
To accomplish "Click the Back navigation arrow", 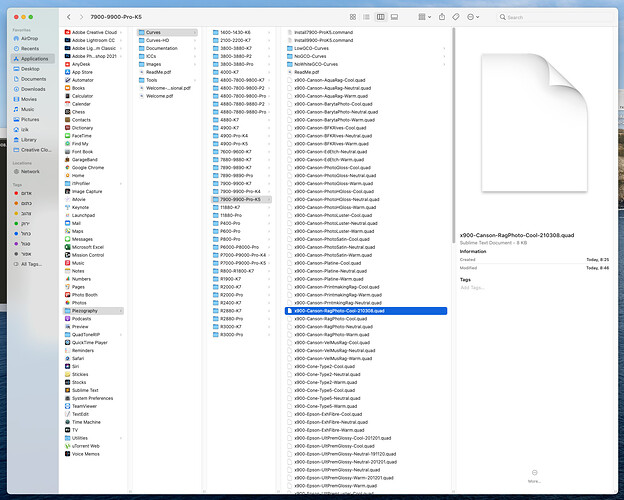I will pos(67,18).
